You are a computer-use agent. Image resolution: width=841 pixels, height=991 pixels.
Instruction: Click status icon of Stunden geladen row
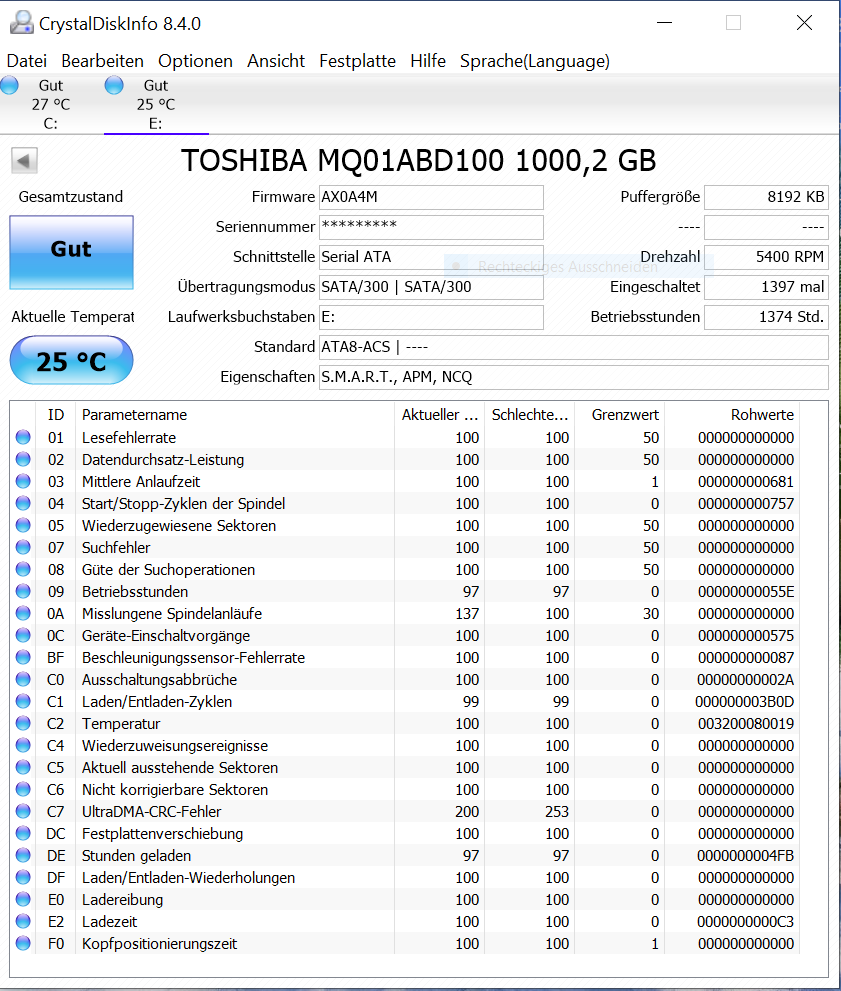click(x=23, y=855)
